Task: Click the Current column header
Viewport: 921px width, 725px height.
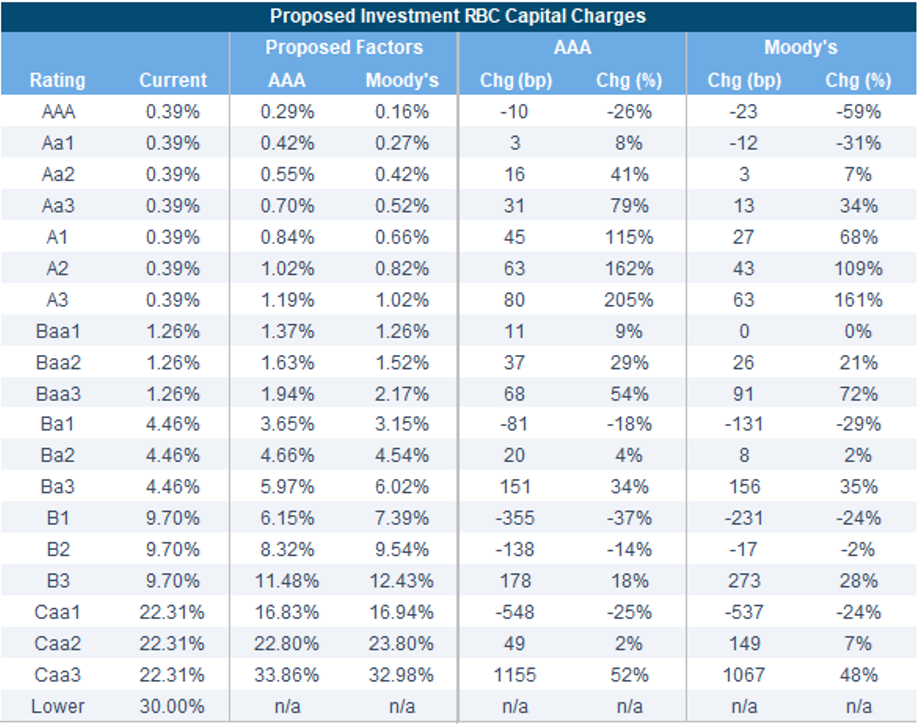Action: [x=173, y=80]
